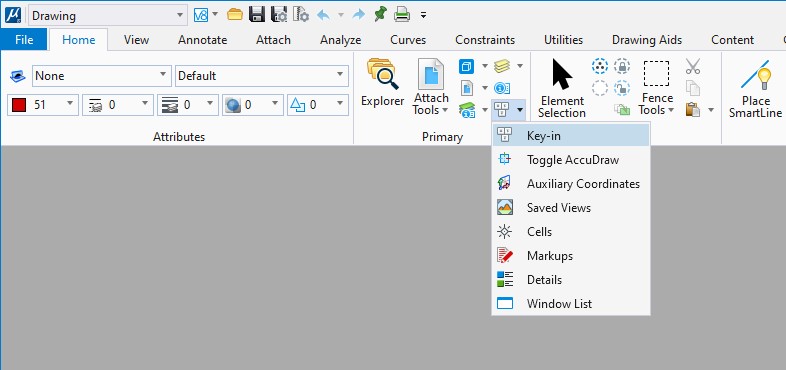Click the Cut scissors icon
Image resolution: width=786 pixels, height=370 pixels.
pyautogui.click(x=693, y=66)
